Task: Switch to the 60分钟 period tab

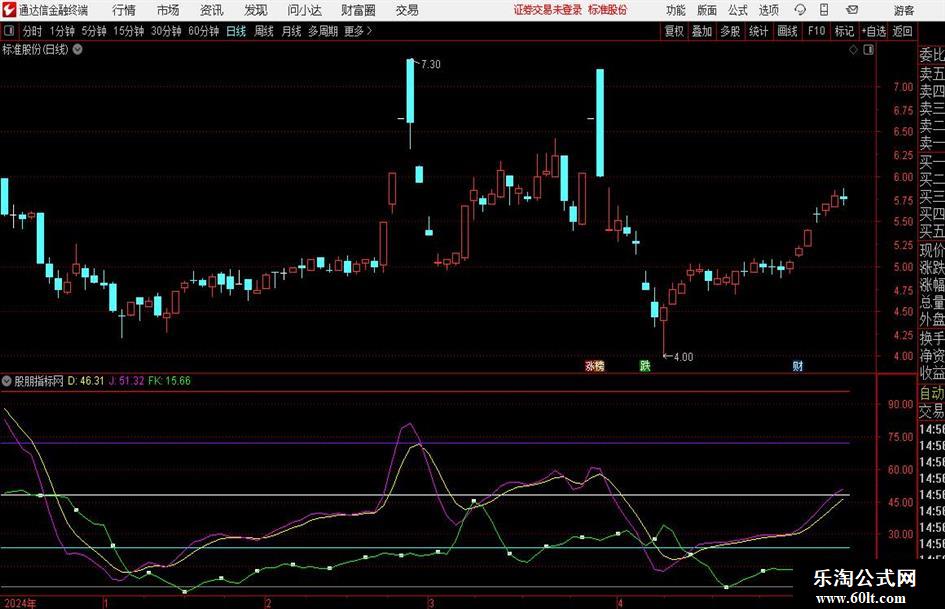Action: click(204, 31)
